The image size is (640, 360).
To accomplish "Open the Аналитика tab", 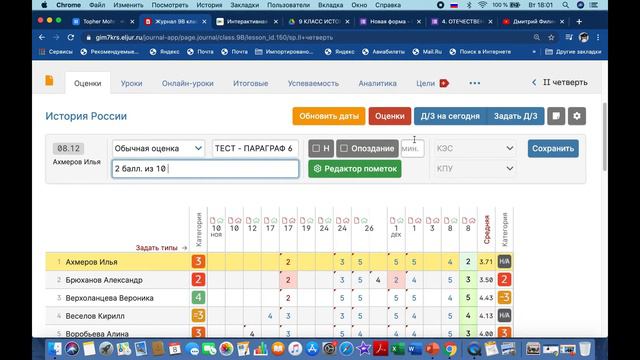I will (378, 83).
